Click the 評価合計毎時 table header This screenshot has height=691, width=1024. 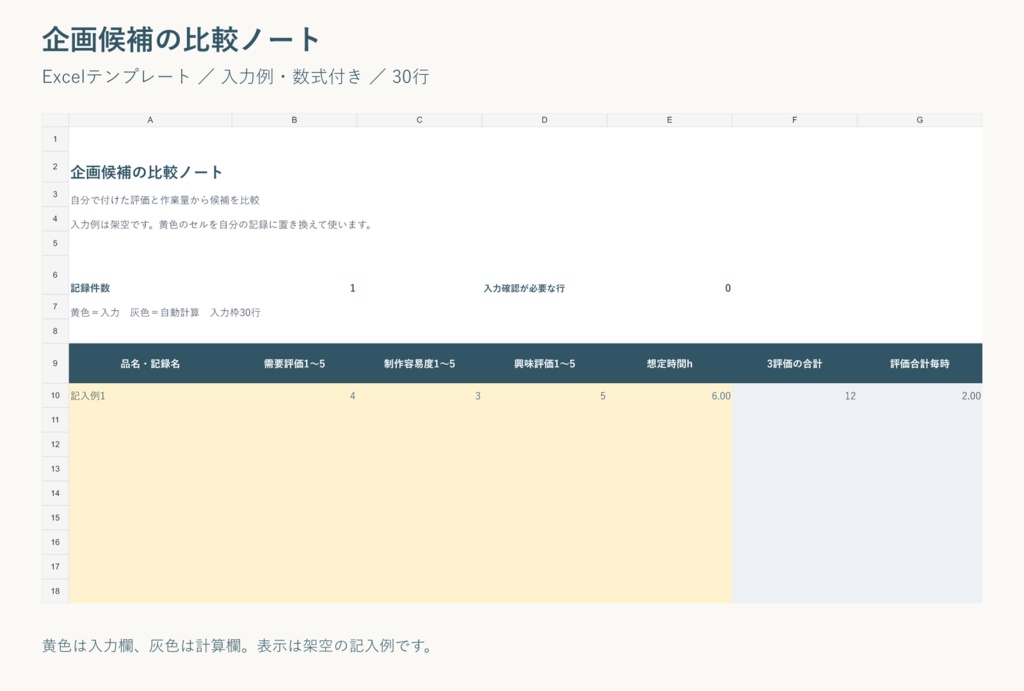920,364
